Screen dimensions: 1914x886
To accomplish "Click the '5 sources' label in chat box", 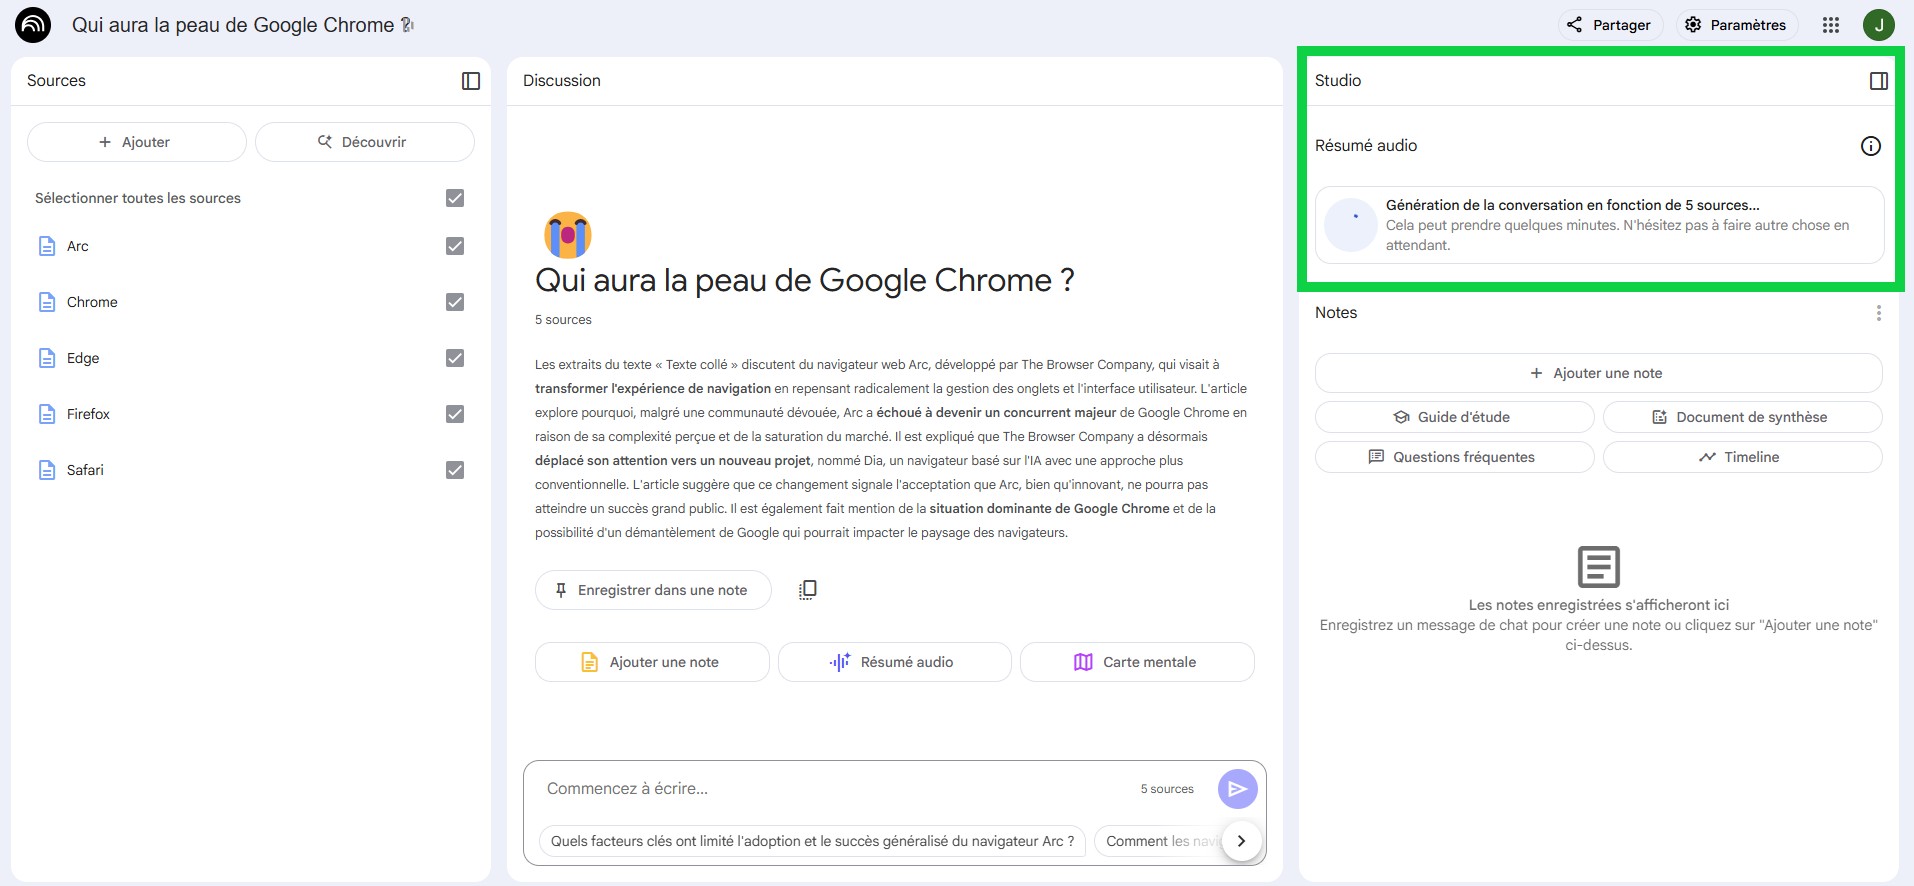I will click(1167, 789).
